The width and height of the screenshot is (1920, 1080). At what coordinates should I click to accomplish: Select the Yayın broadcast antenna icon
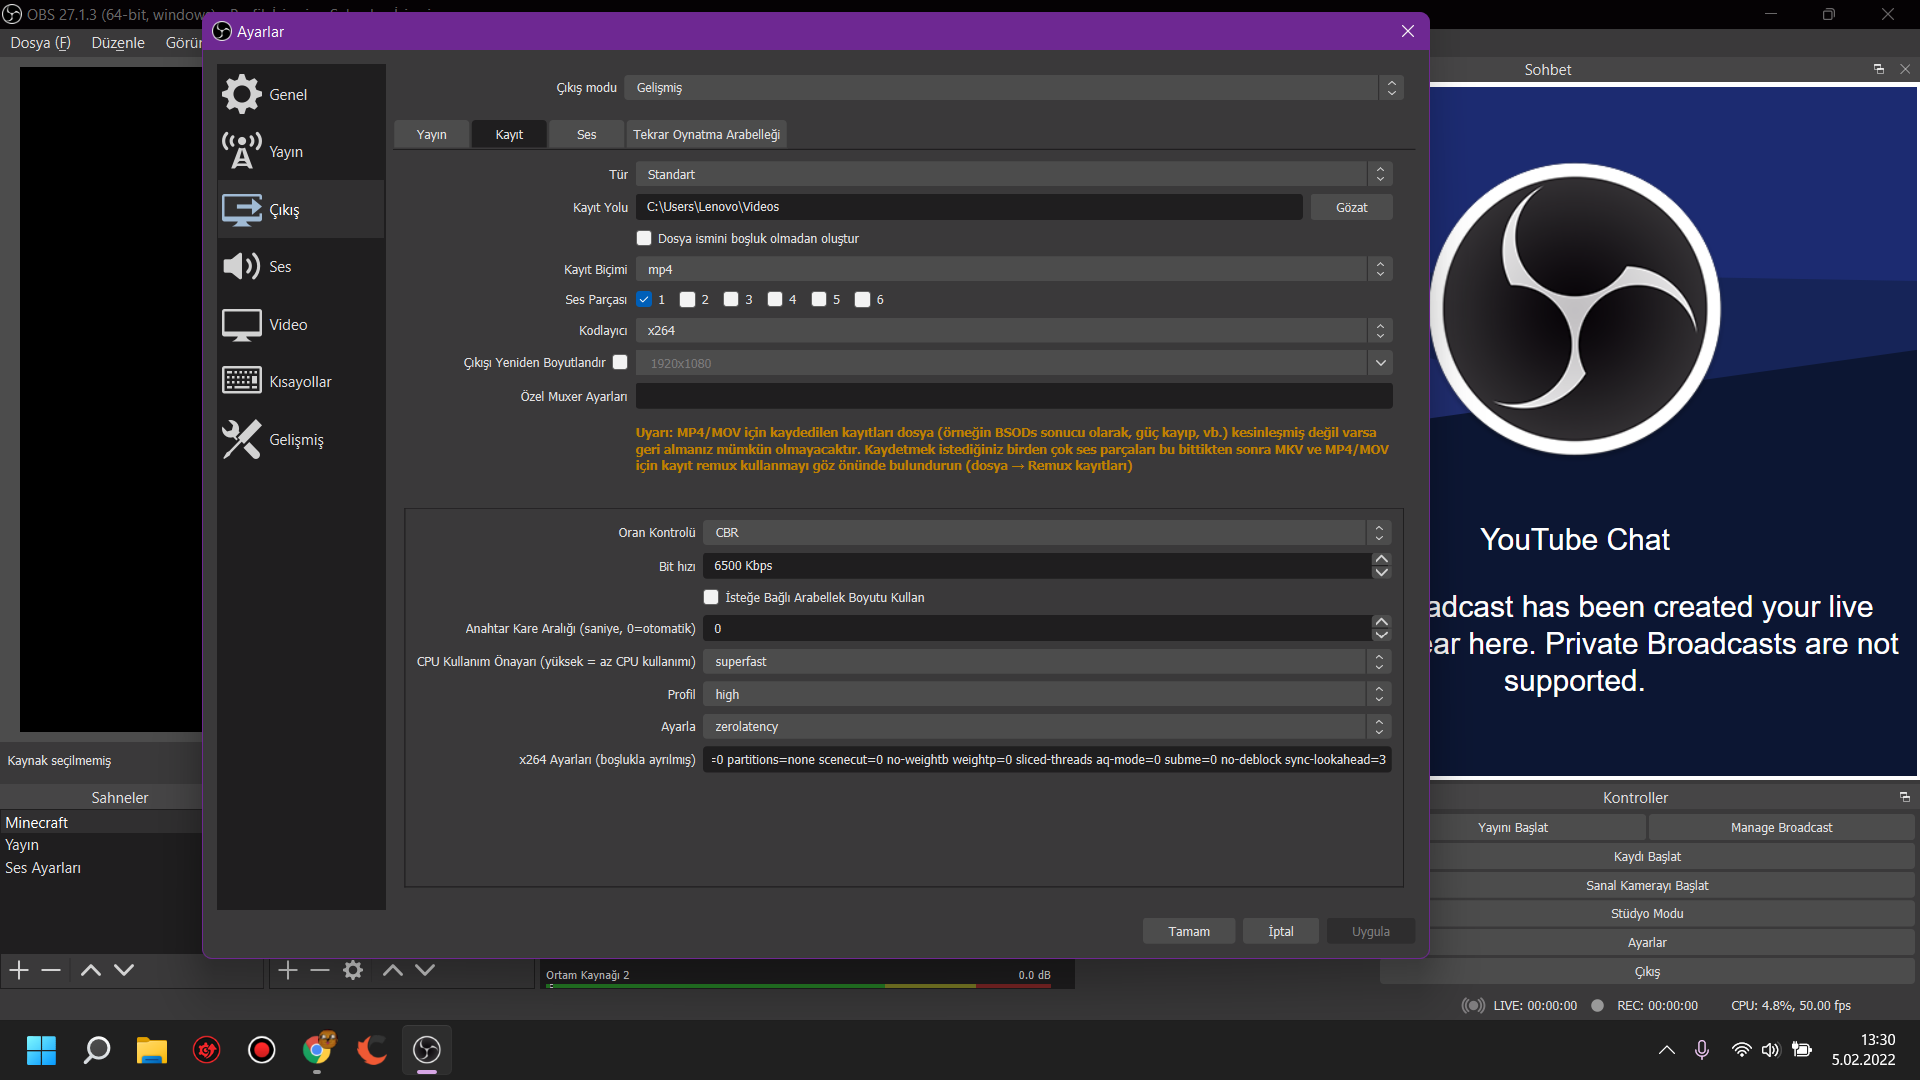[241, 151]
